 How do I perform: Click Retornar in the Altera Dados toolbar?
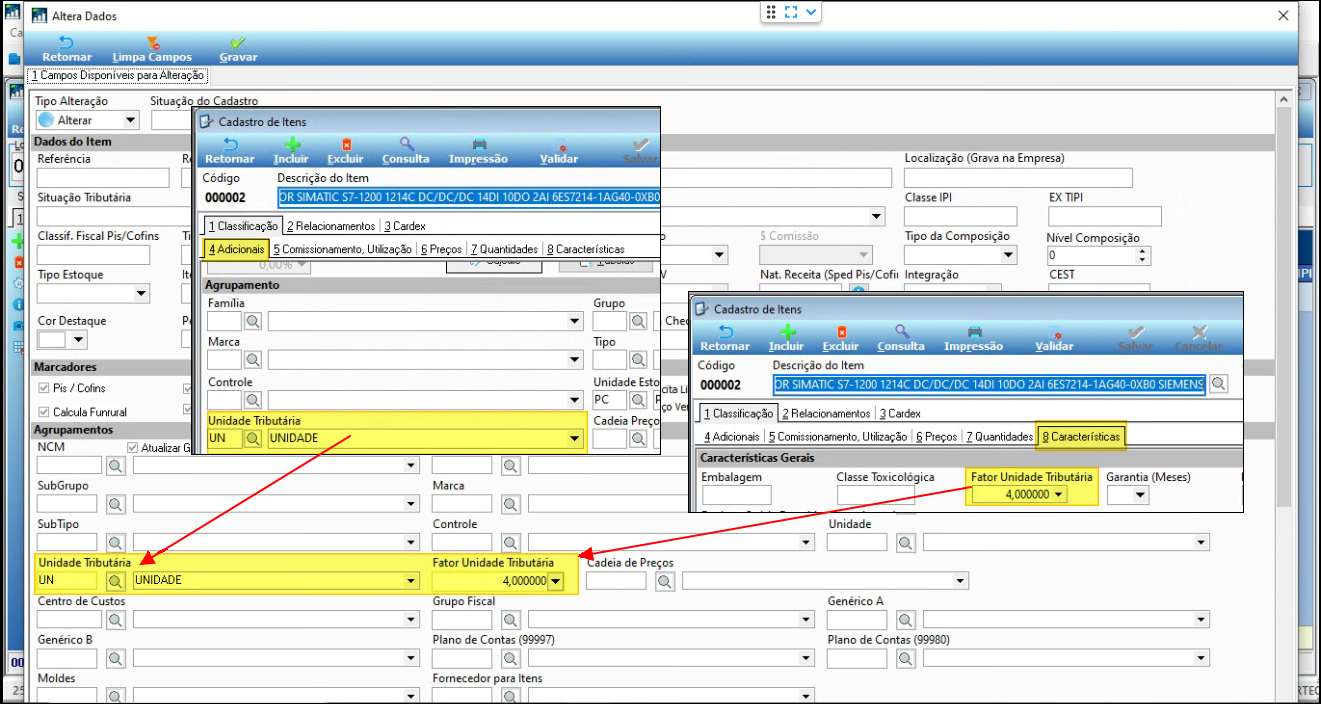[66, 49]
